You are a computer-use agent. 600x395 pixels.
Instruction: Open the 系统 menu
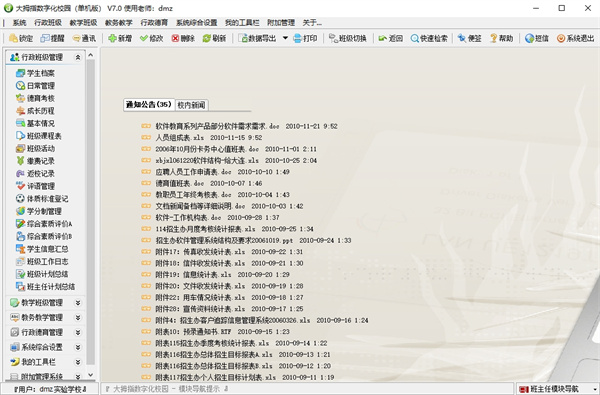pyautogui.click(x=20, y=23)
